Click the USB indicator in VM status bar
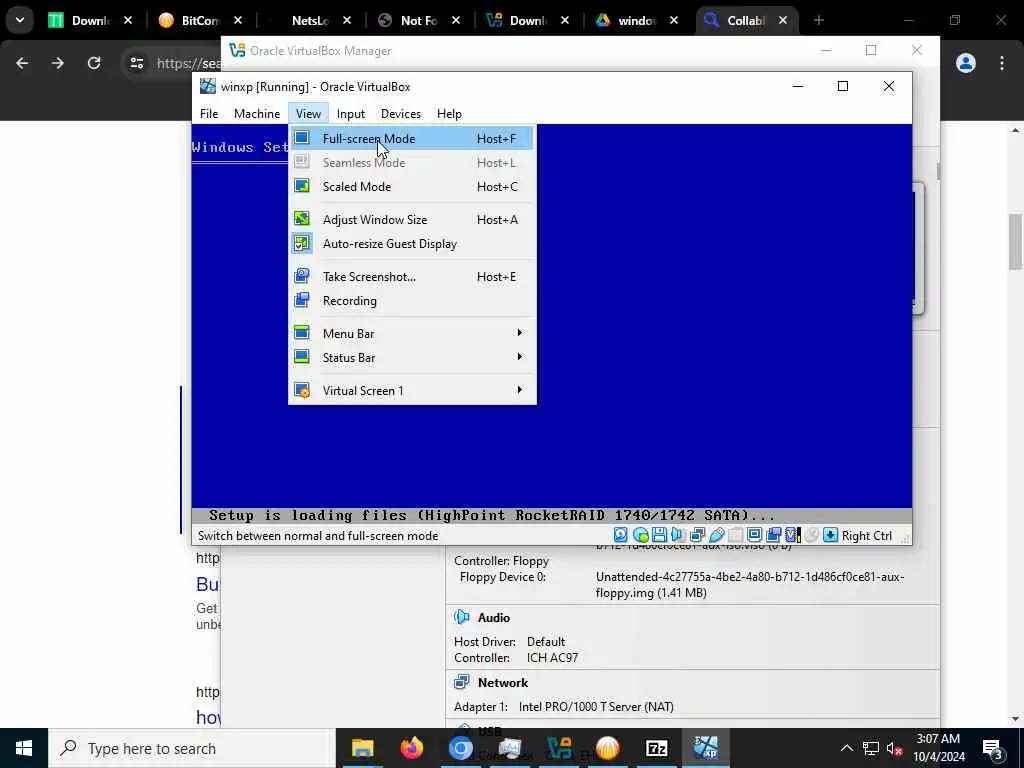This screenshot has width=1024, height=768. click(716, 536)
